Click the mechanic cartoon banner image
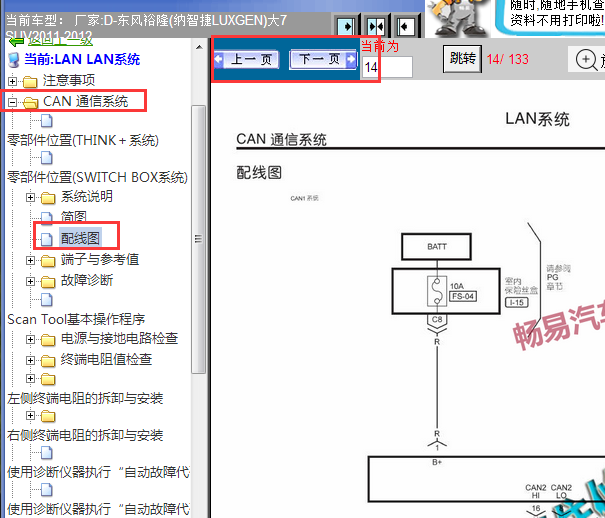Image resolution: width=605 pixels, height=518 pixels. [x=458, y=19]
